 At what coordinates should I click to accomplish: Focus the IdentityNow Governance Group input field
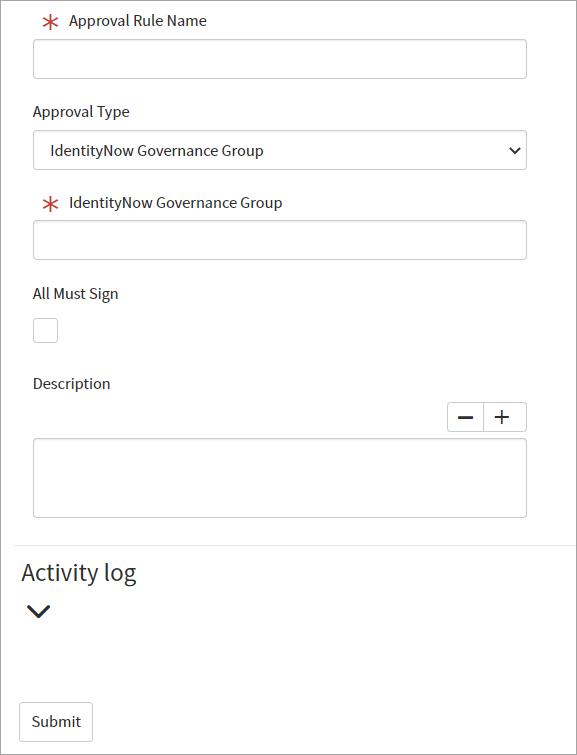[280, 240]
